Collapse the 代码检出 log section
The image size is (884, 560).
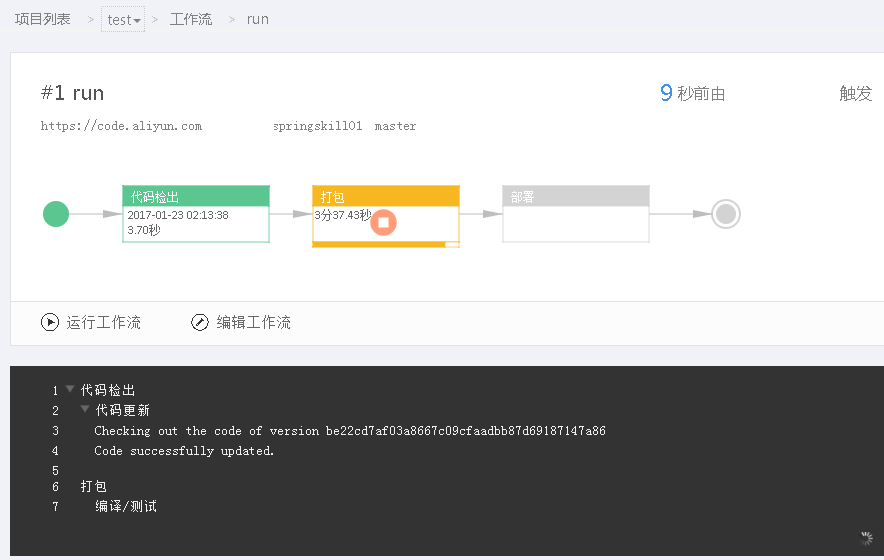click(70, 388)
